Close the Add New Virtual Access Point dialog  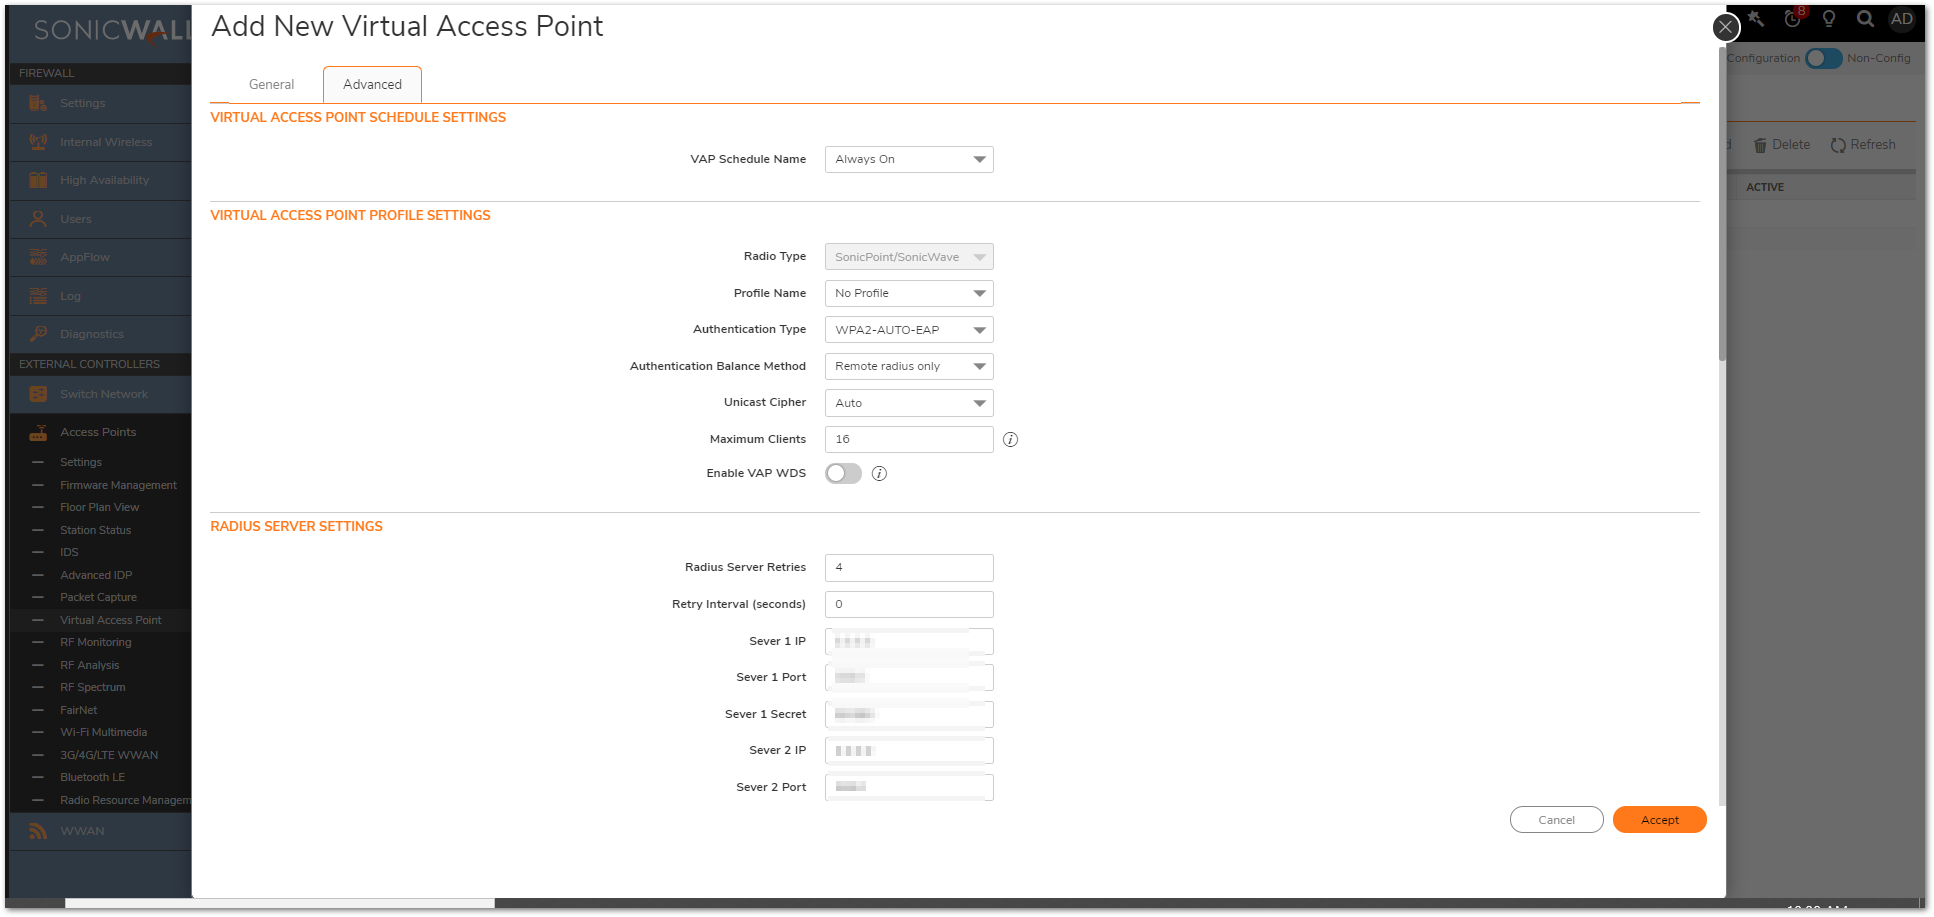(1725, 27)
